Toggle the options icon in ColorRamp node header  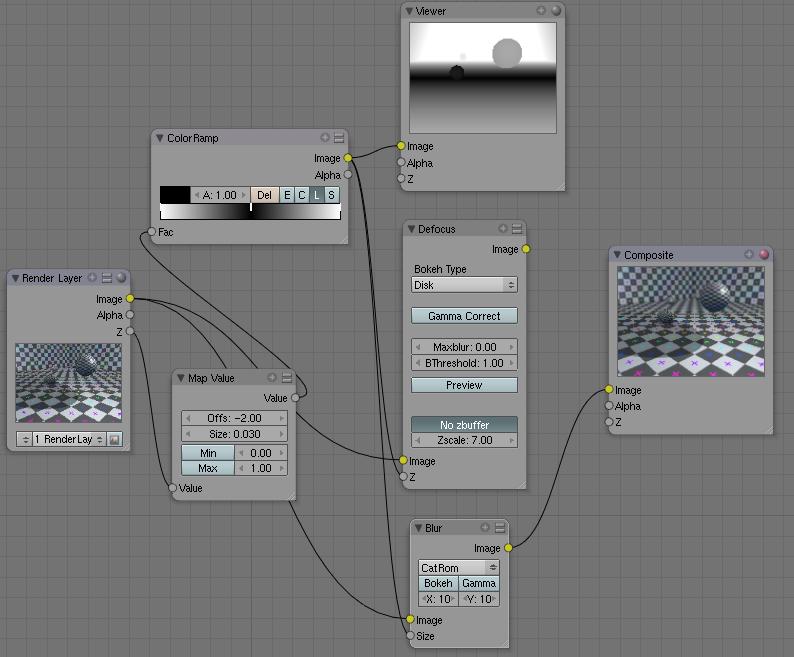point(339,138)
